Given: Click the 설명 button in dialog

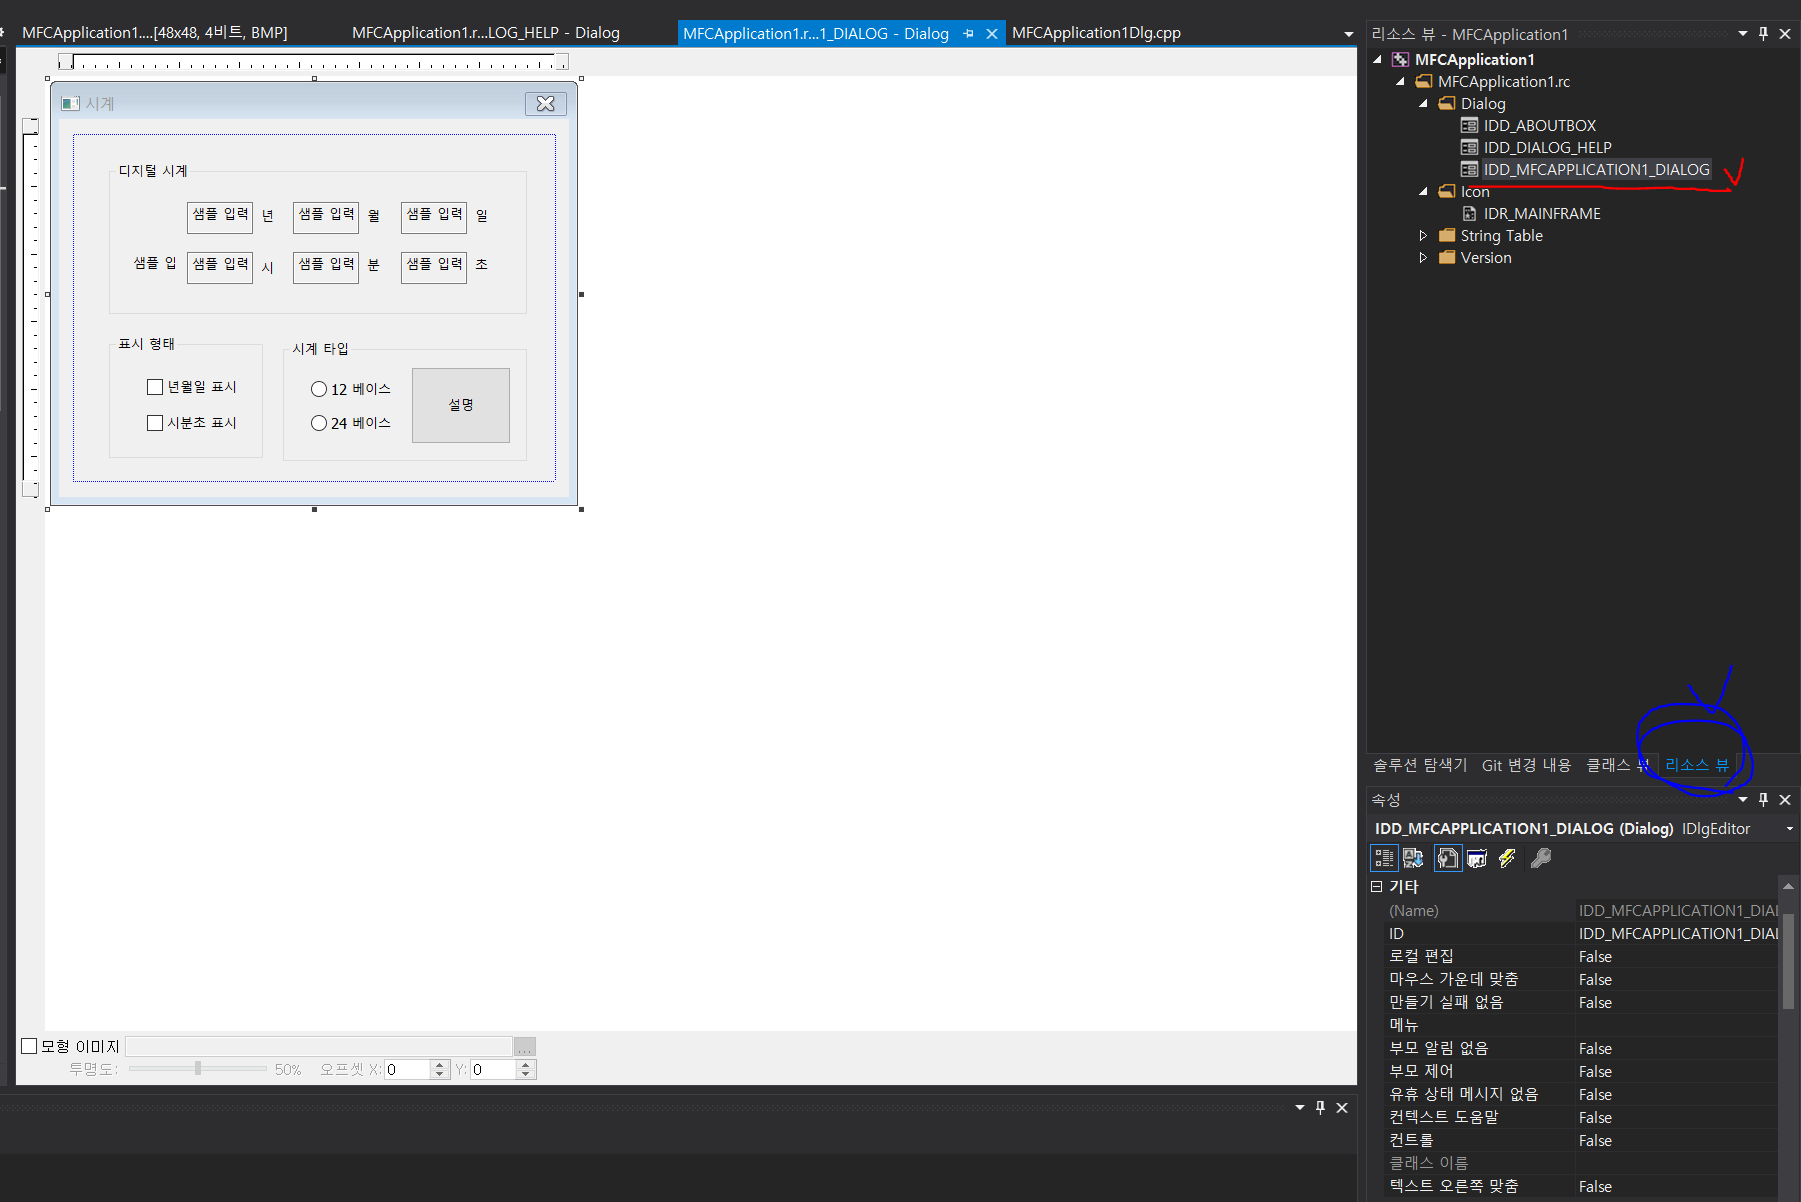Looking at the screenshot, I should [x=461, y=405].
